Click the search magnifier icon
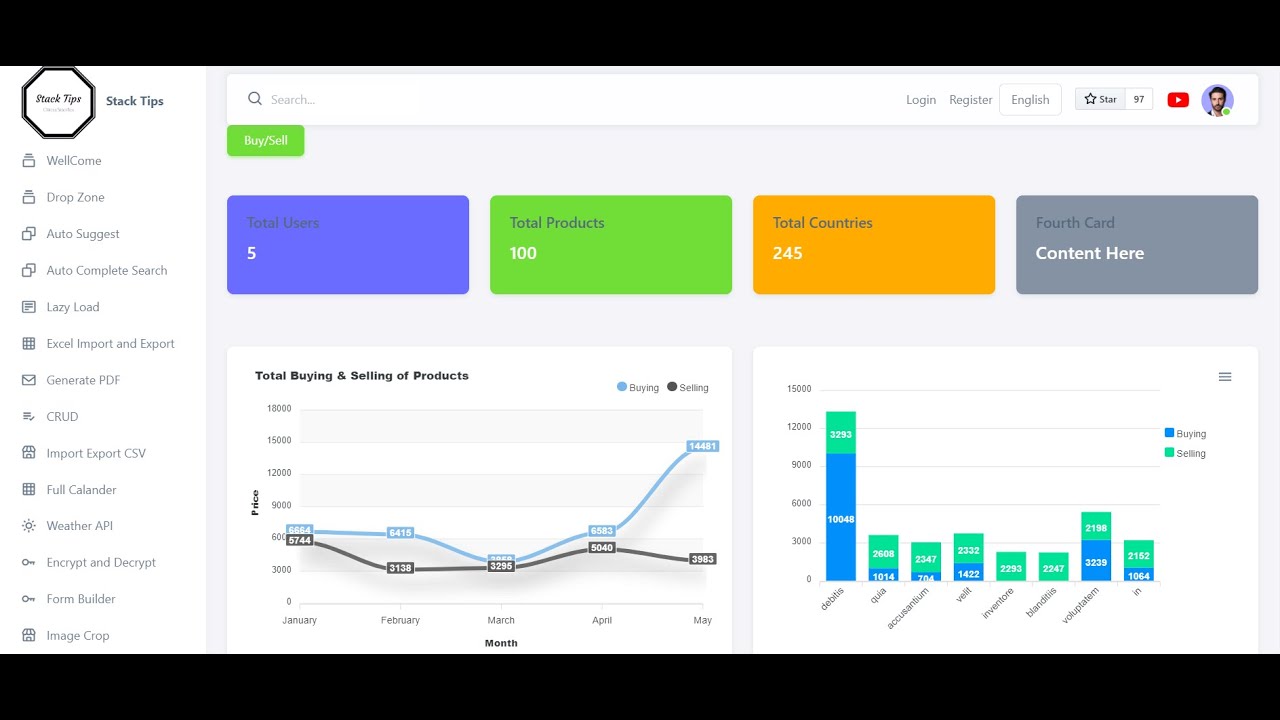The height and width of the screenshot is (720, 1280). click(x=255, y=99)
